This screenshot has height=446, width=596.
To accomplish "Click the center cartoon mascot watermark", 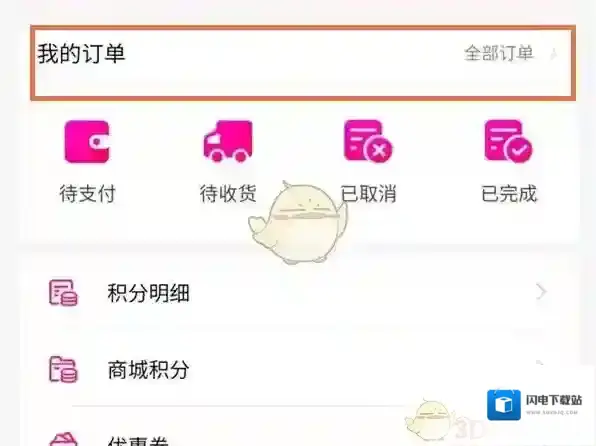I will [298, 222].
